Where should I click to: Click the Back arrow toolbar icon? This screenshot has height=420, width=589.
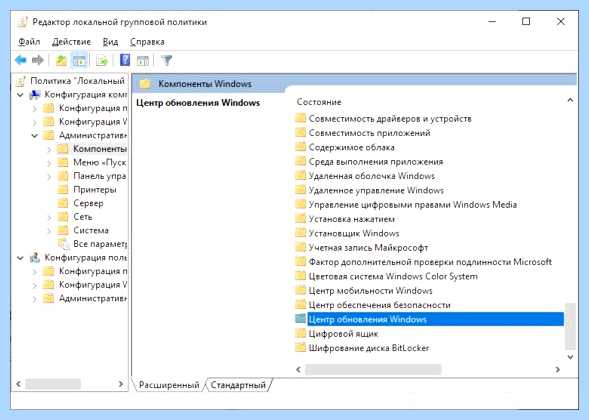pos(21,60)
